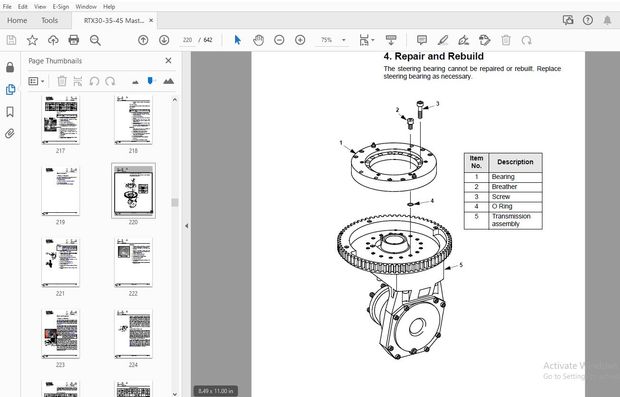Click the stamp tool icon
This screenshot has width=620, height=397.
[484, 40]
